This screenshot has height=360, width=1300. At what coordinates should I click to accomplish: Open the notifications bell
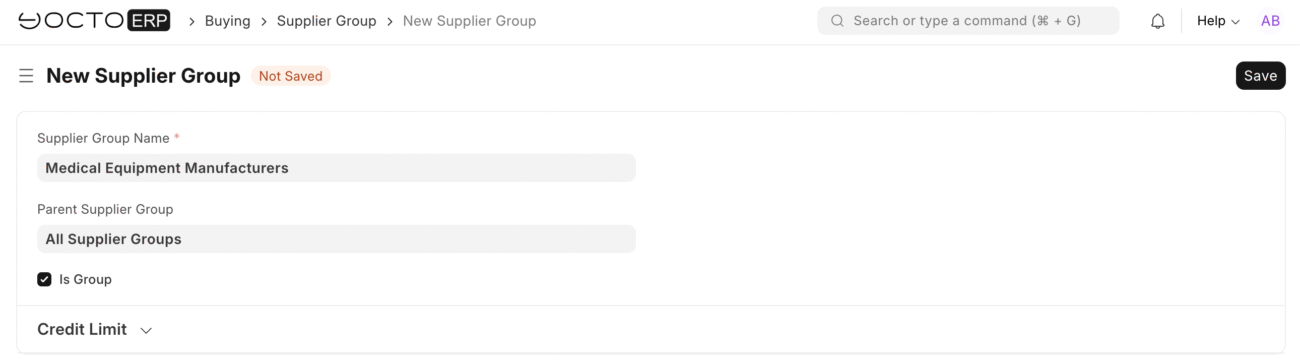pyautogui.click(x=1158, y=21)
